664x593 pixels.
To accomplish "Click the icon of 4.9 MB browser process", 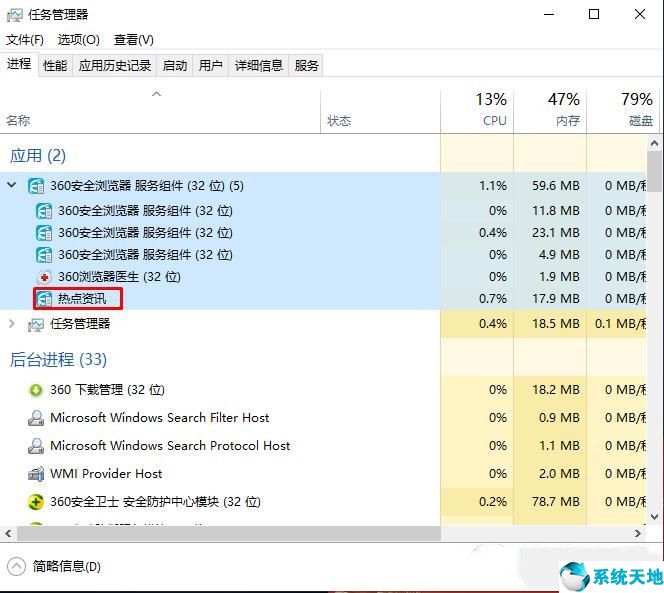I will pyautogui.click(x=44, y=255).
